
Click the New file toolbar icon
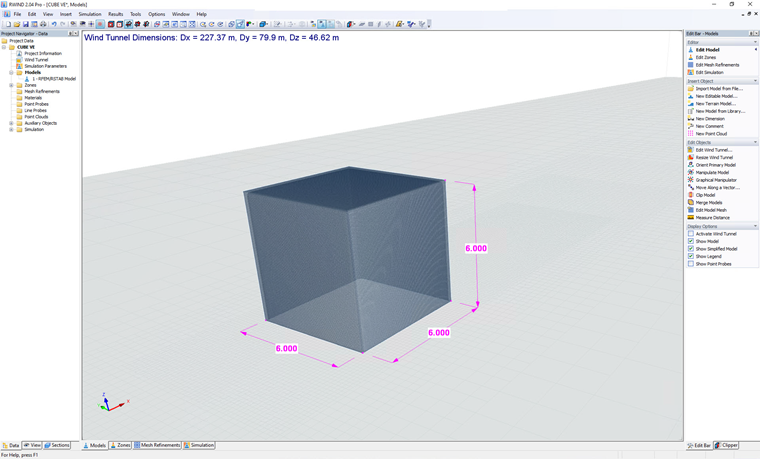(8, 24)
